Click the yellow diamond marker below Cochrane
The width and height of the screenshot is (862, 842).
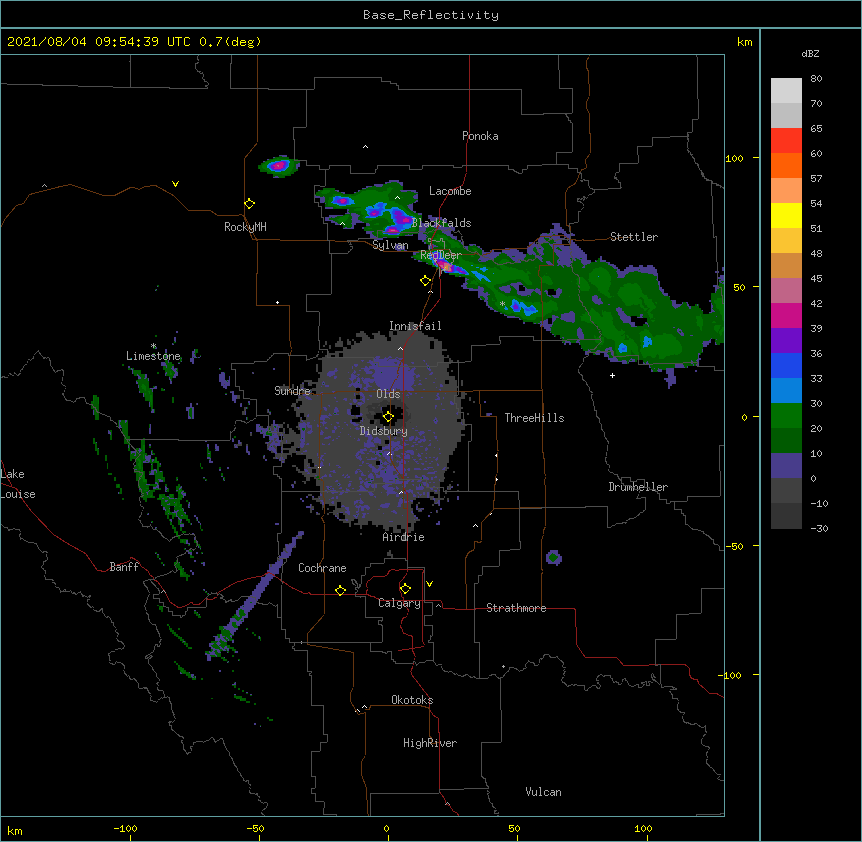point(340,590)
